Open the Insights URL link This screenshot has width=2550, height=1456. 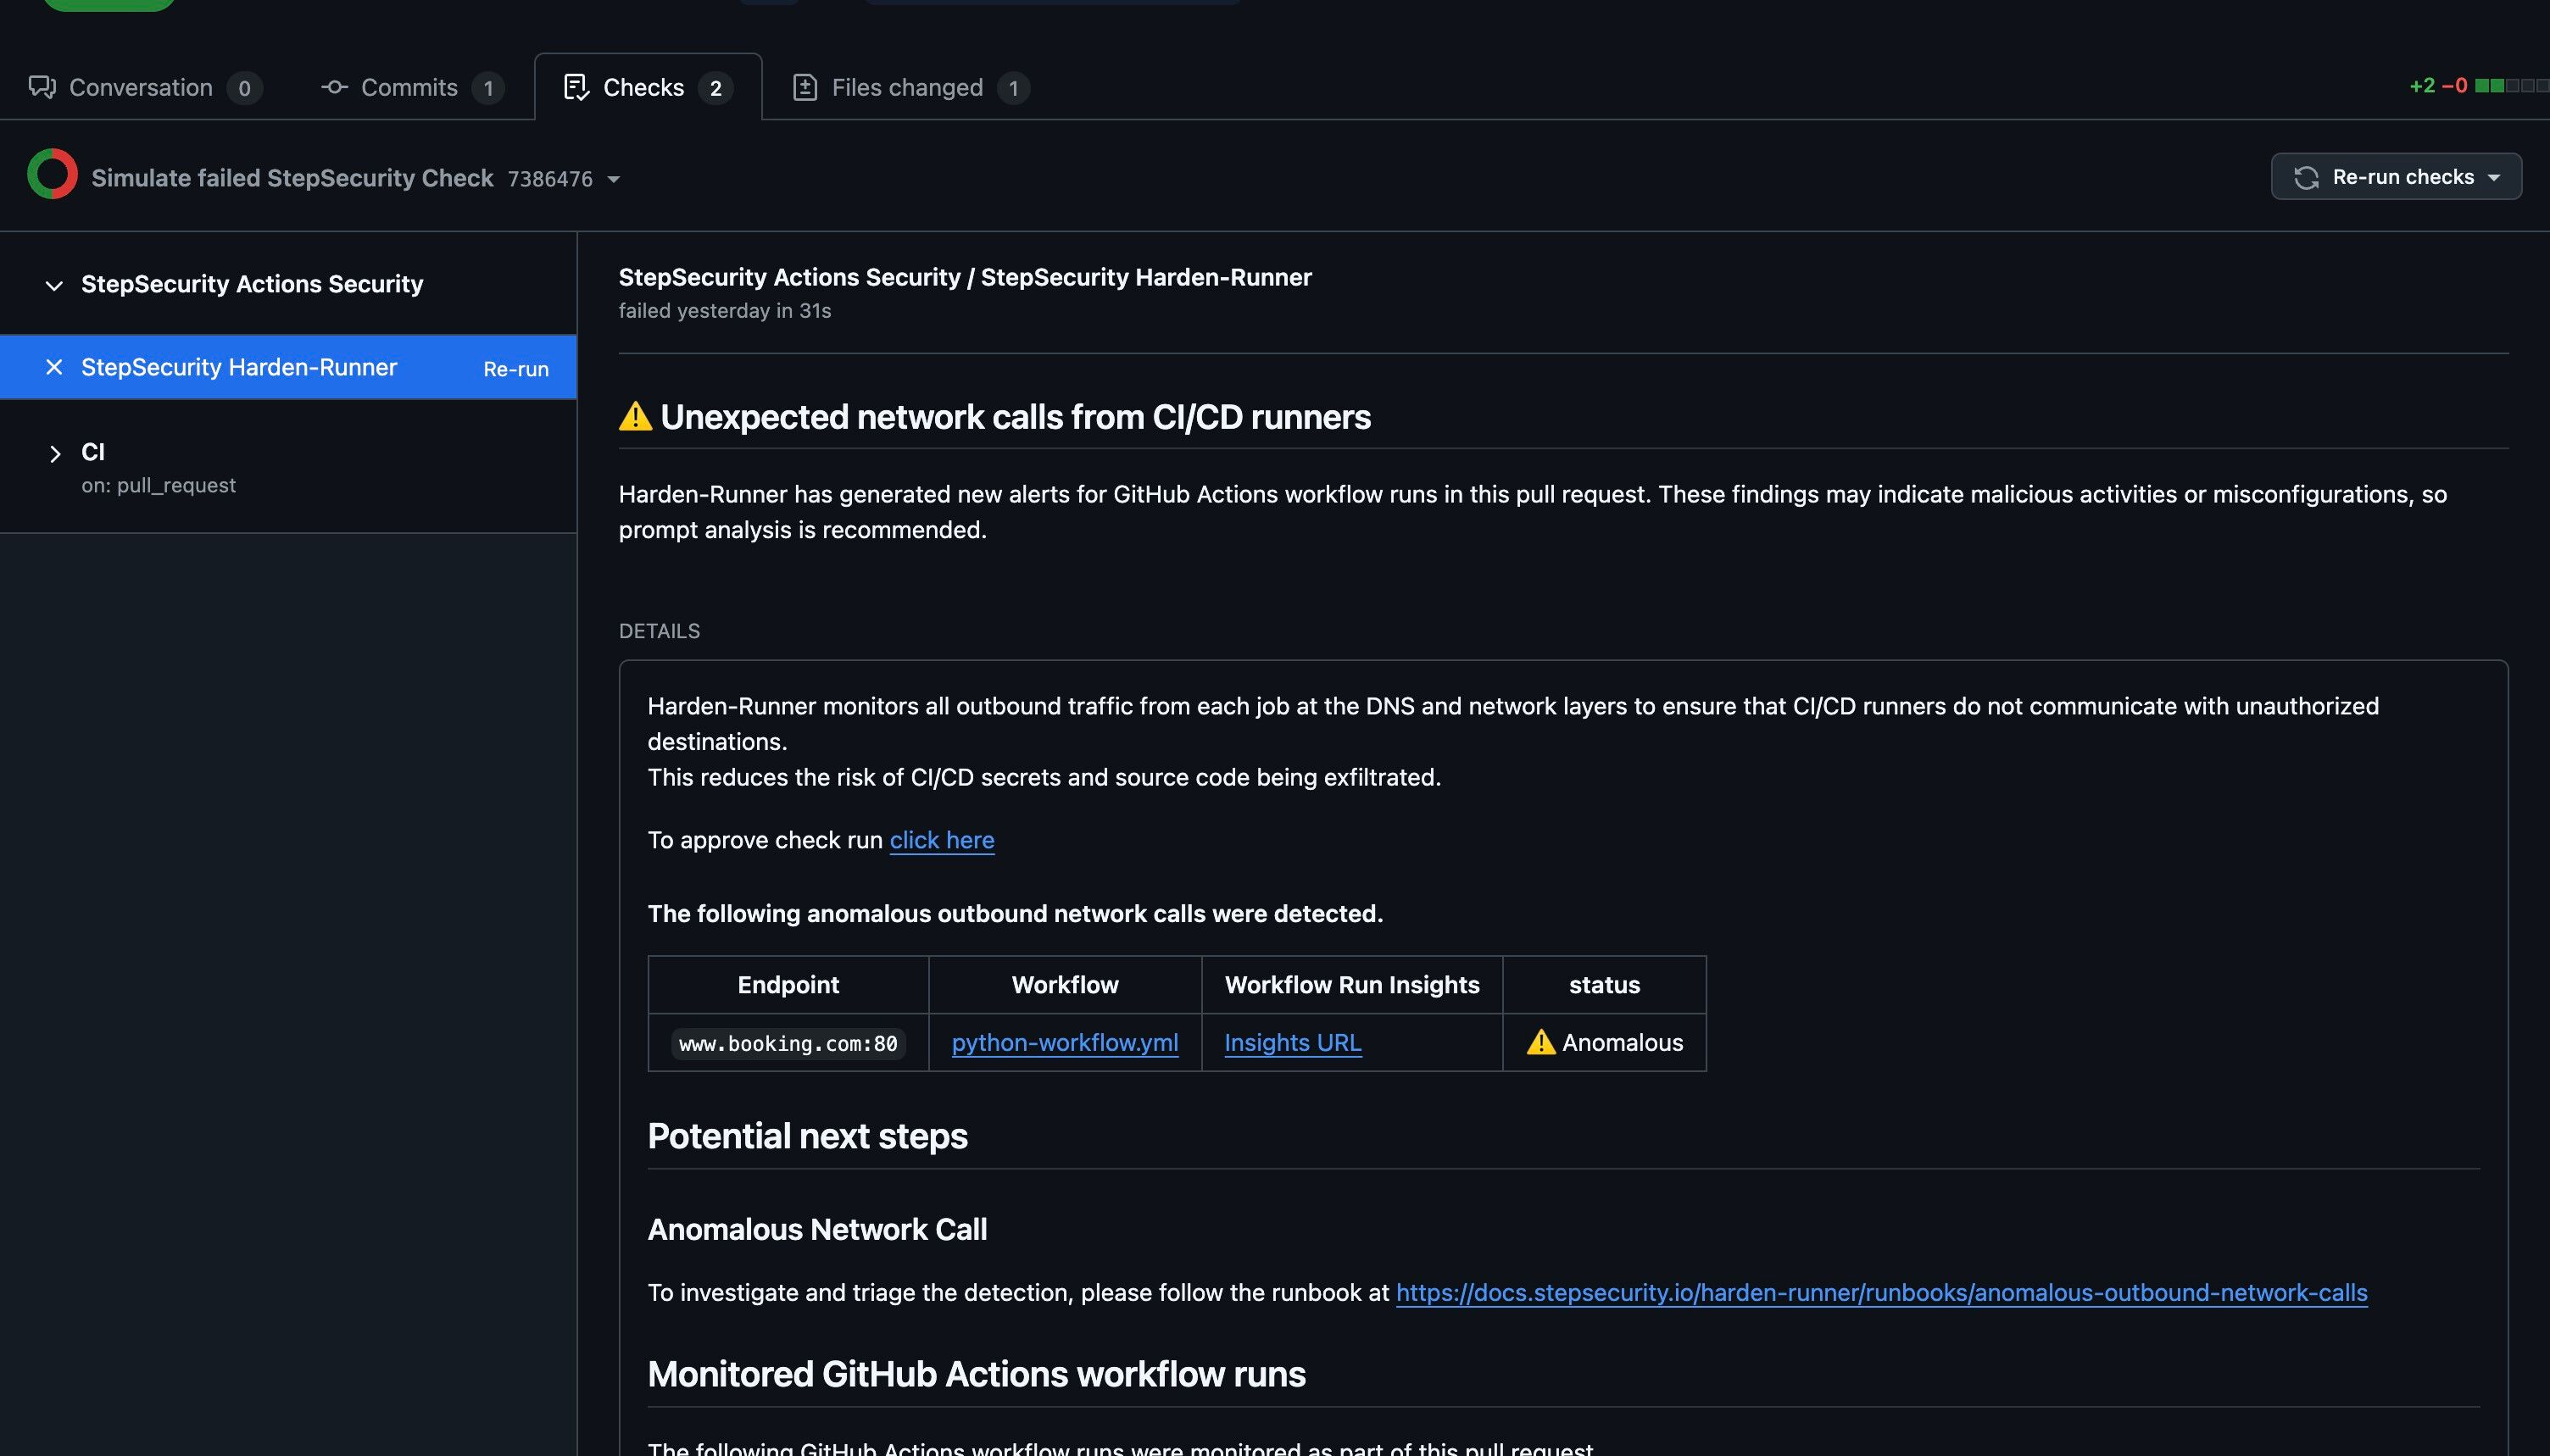point(1293,1042)
